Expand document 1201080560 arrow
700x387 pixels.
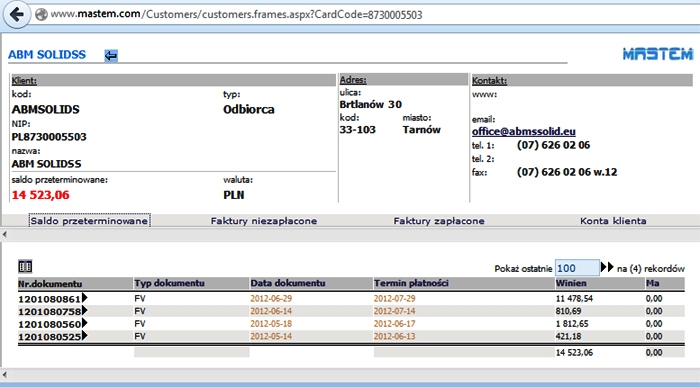point(85,323)
